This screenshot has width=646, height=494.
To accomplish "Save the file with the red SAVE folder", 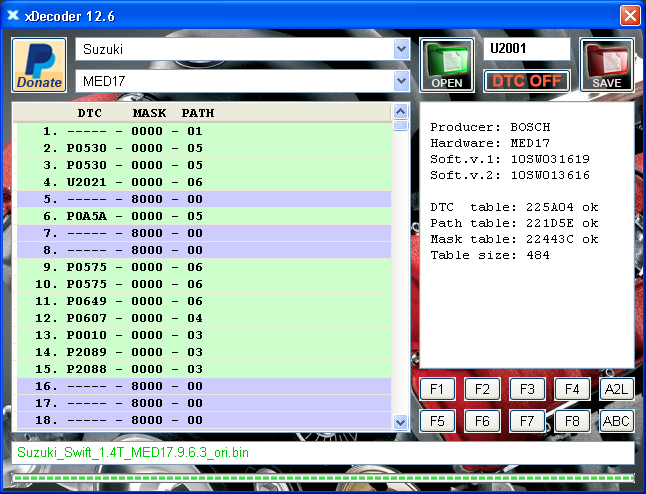I will [607, 65].
